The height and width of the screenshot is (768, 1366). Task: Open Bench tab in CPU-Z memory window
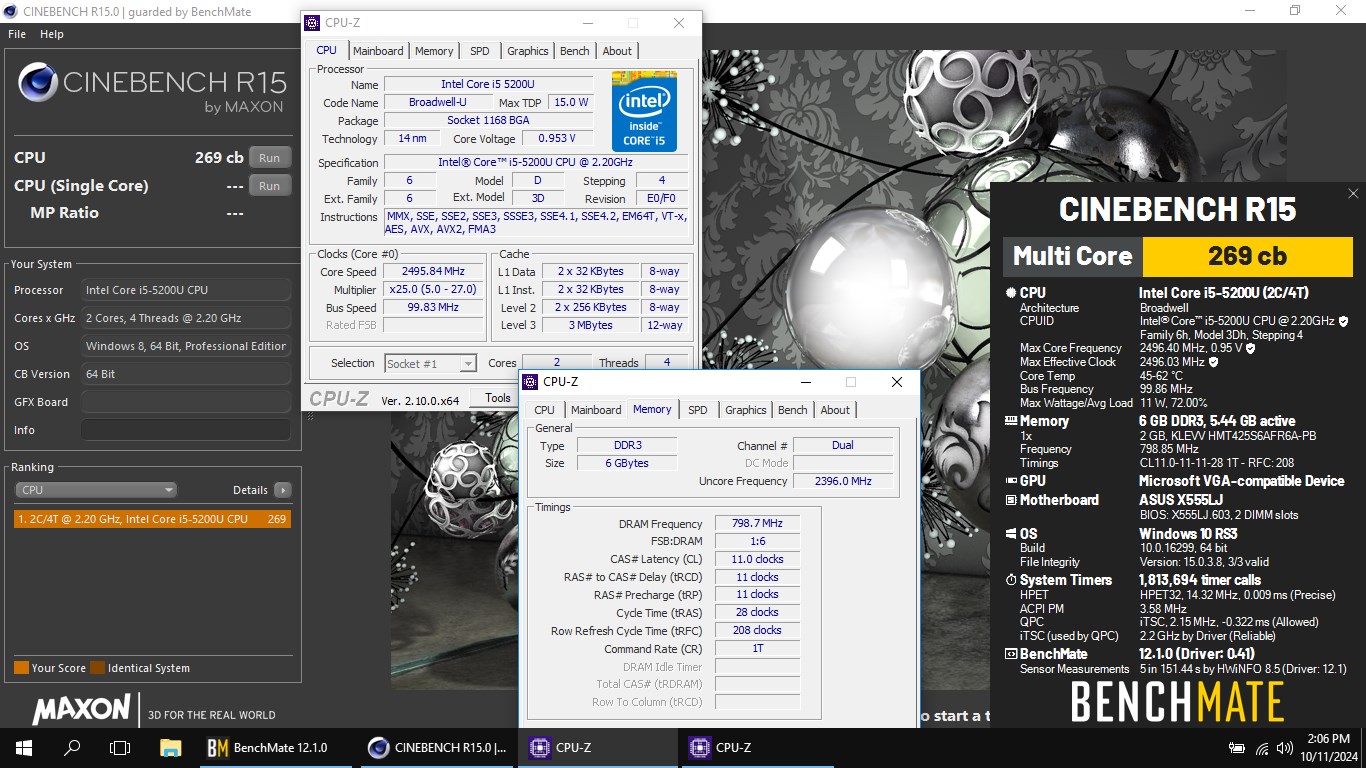click(x=792, y=410)
